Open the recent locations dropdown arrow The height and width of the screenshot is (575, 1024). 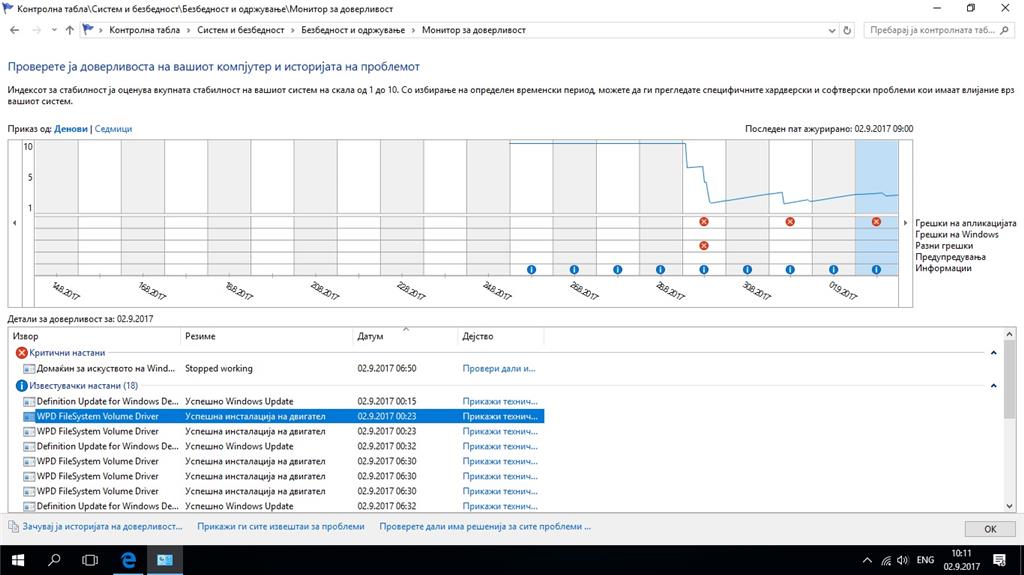pos(54,30)
